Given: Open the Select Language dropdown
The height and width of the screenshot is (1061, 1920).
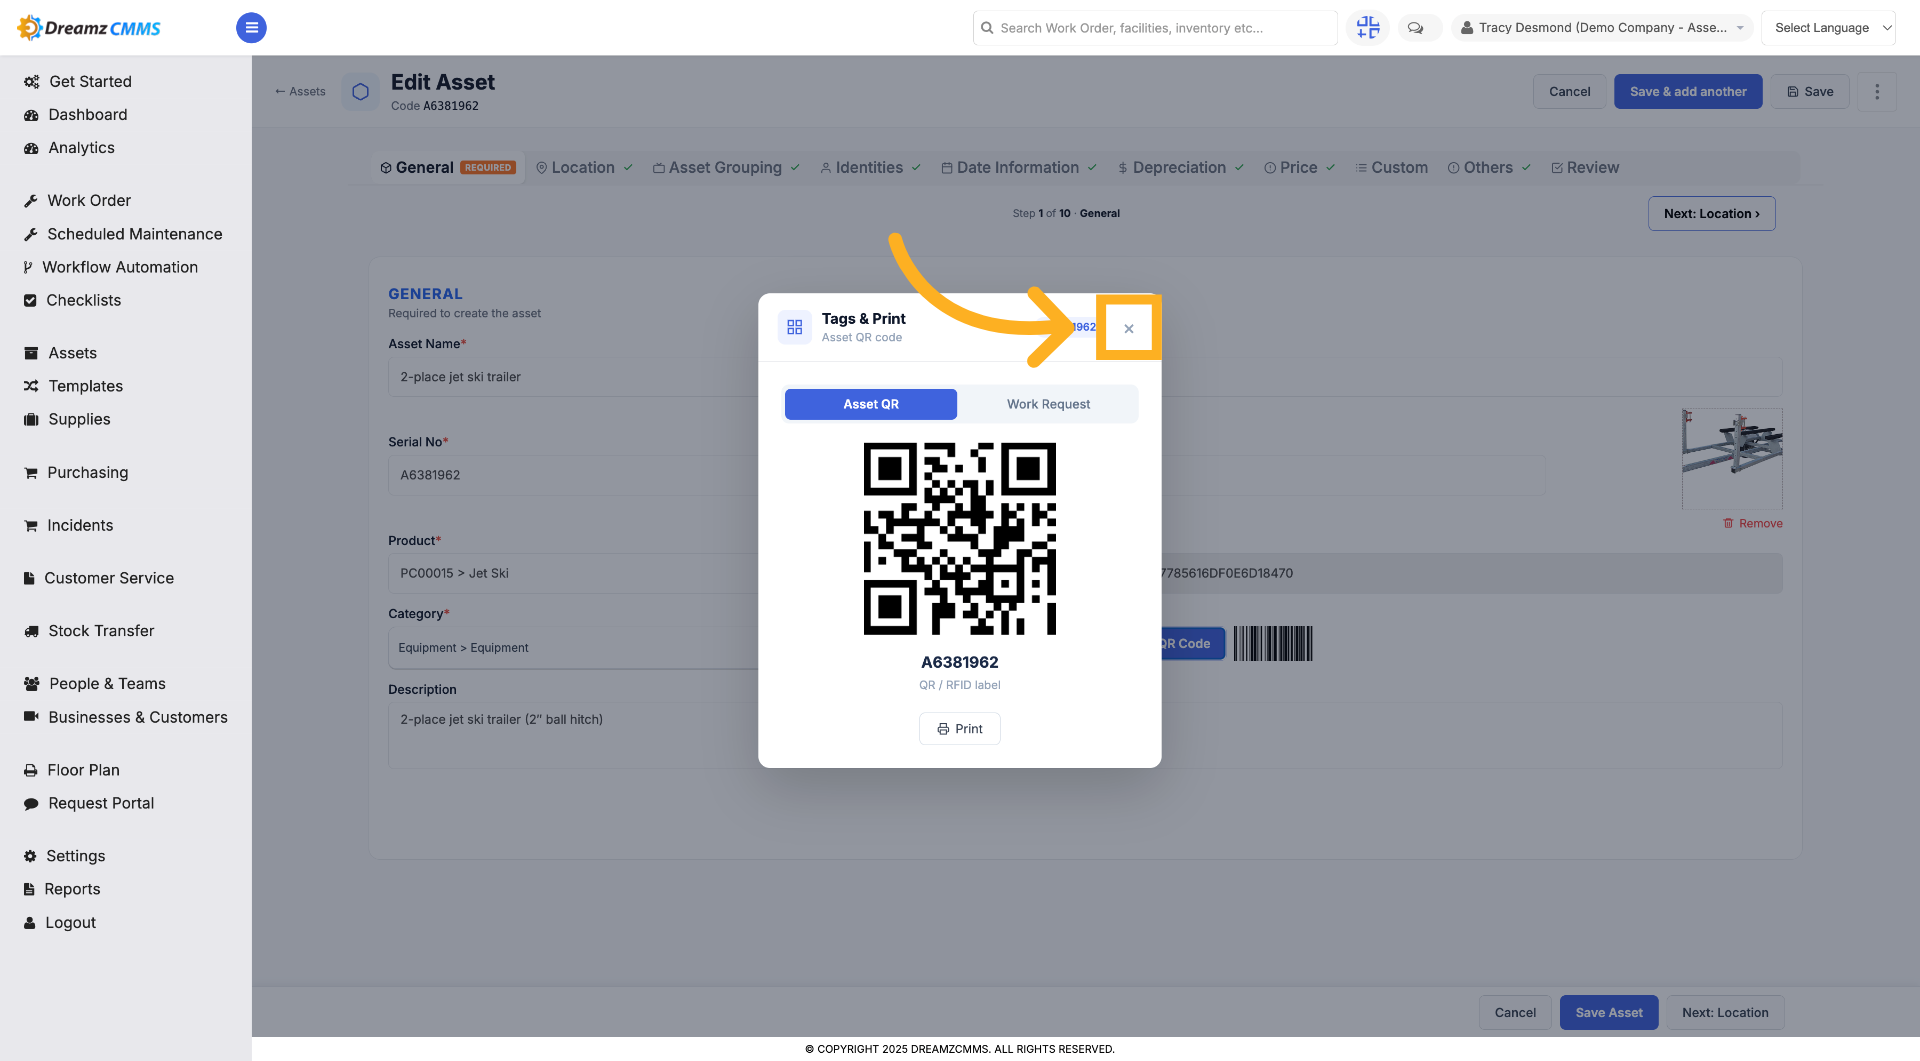Looking at the screenshot, I should click(x=1828, y=28).
